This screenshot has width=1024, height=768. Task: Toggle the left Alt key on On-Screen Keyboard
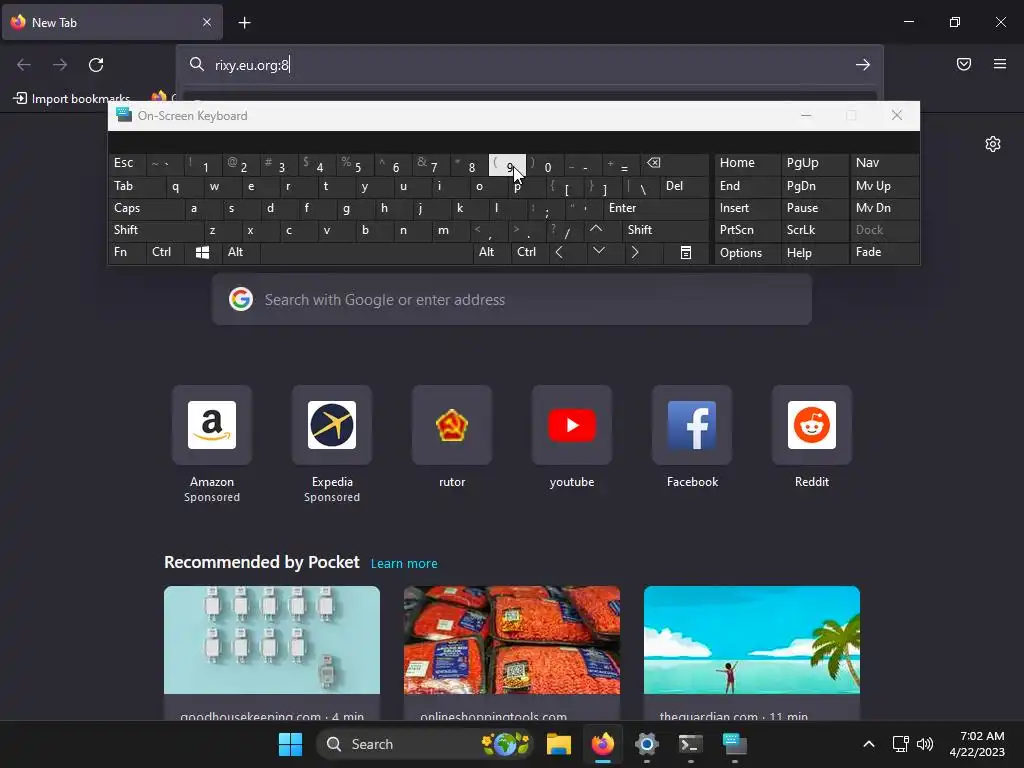point(240,253)
